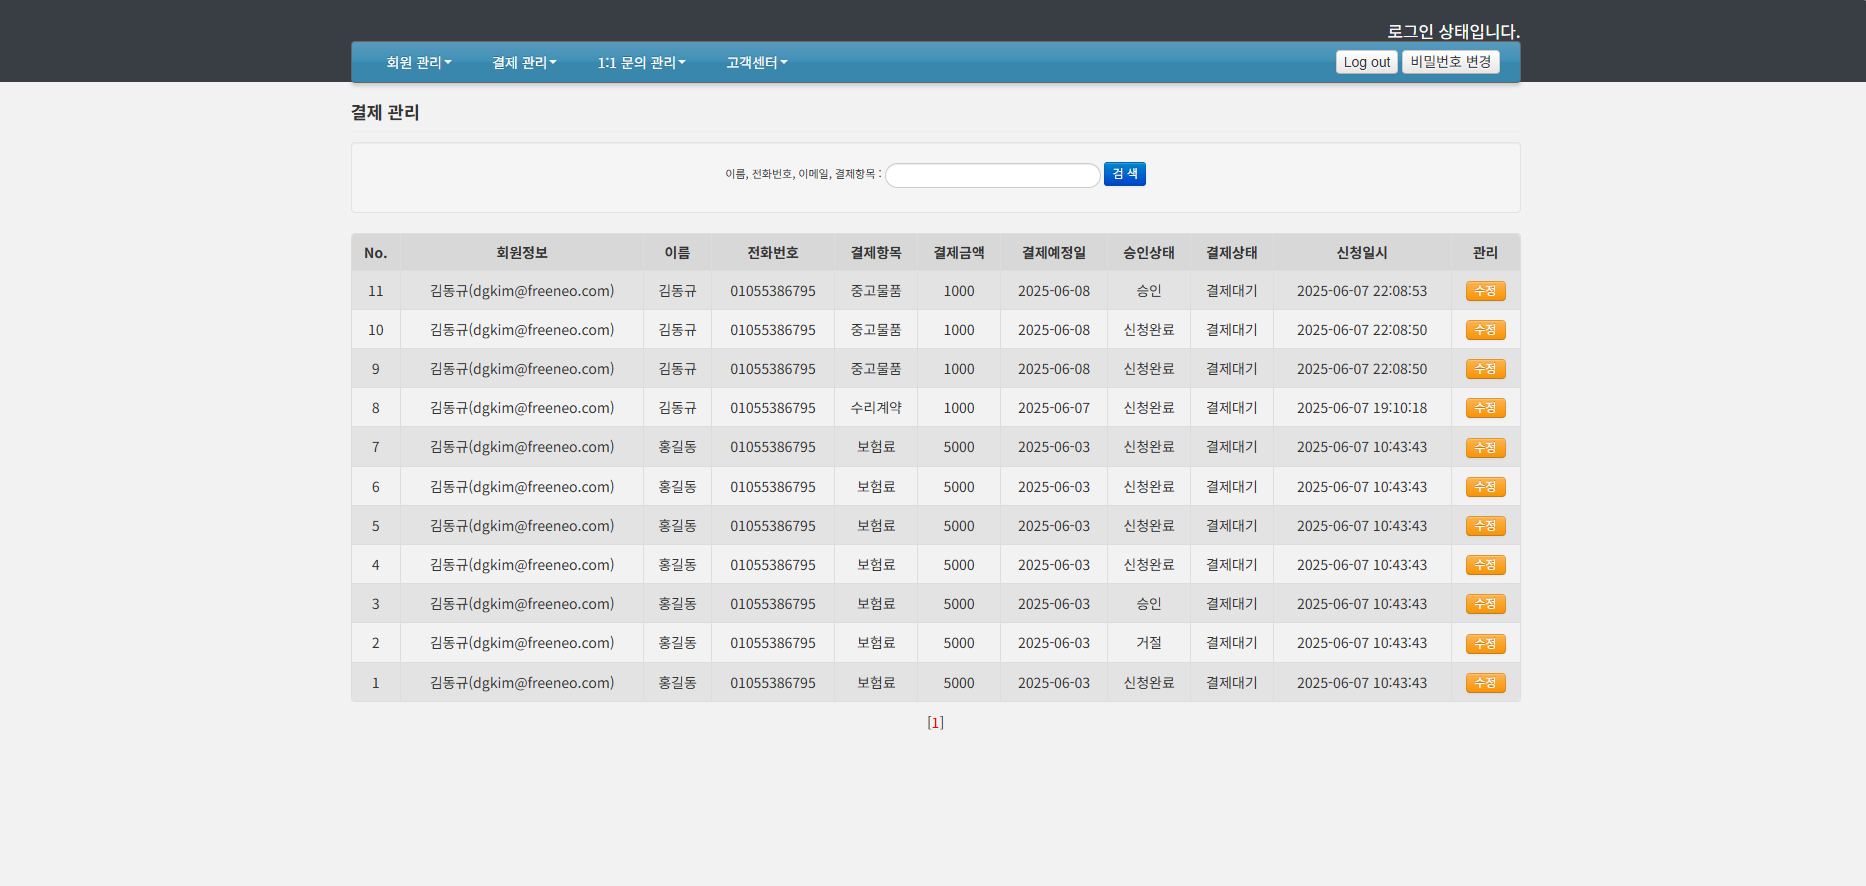
Task: Click amount 1000 in row 9
Action: 959,369
